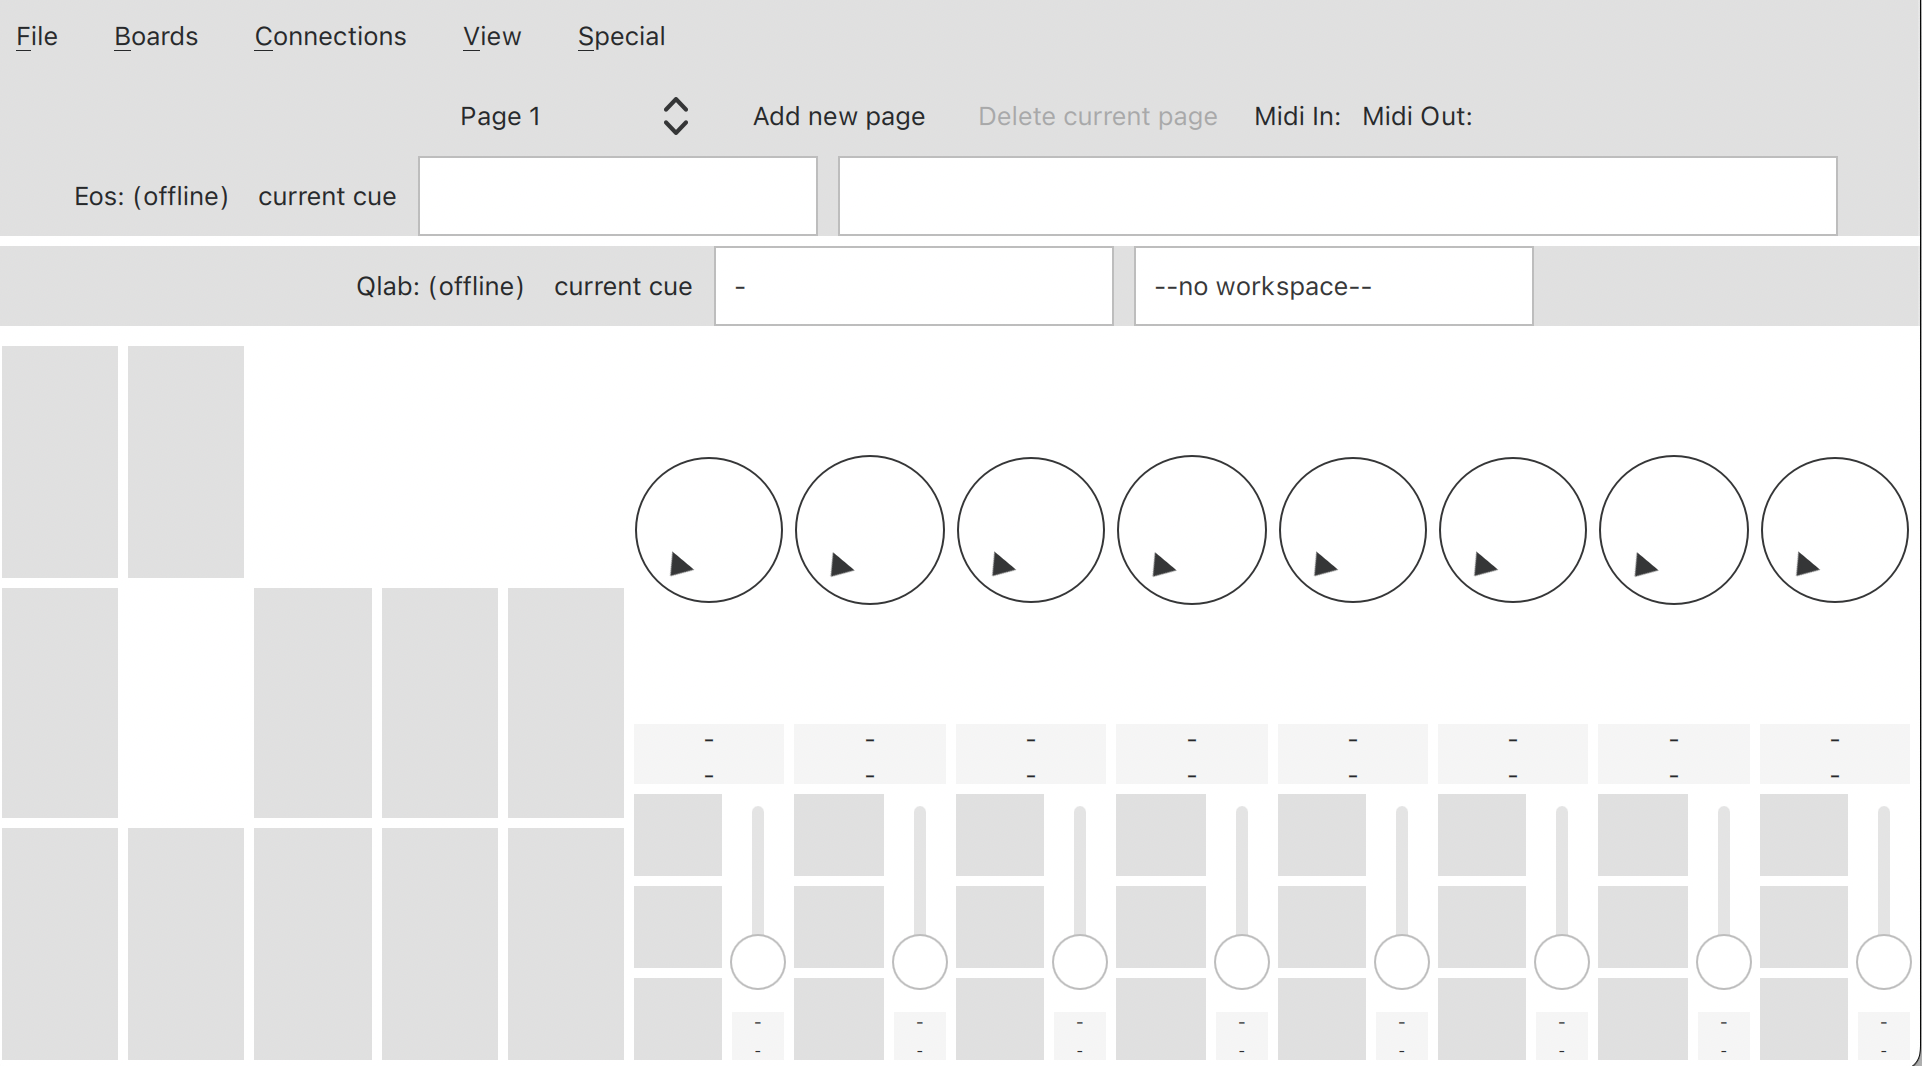Click the first channel's fader handle
Image resolution: width=1922 pixels, height=1066 pixels.
(x=758, y=962)
